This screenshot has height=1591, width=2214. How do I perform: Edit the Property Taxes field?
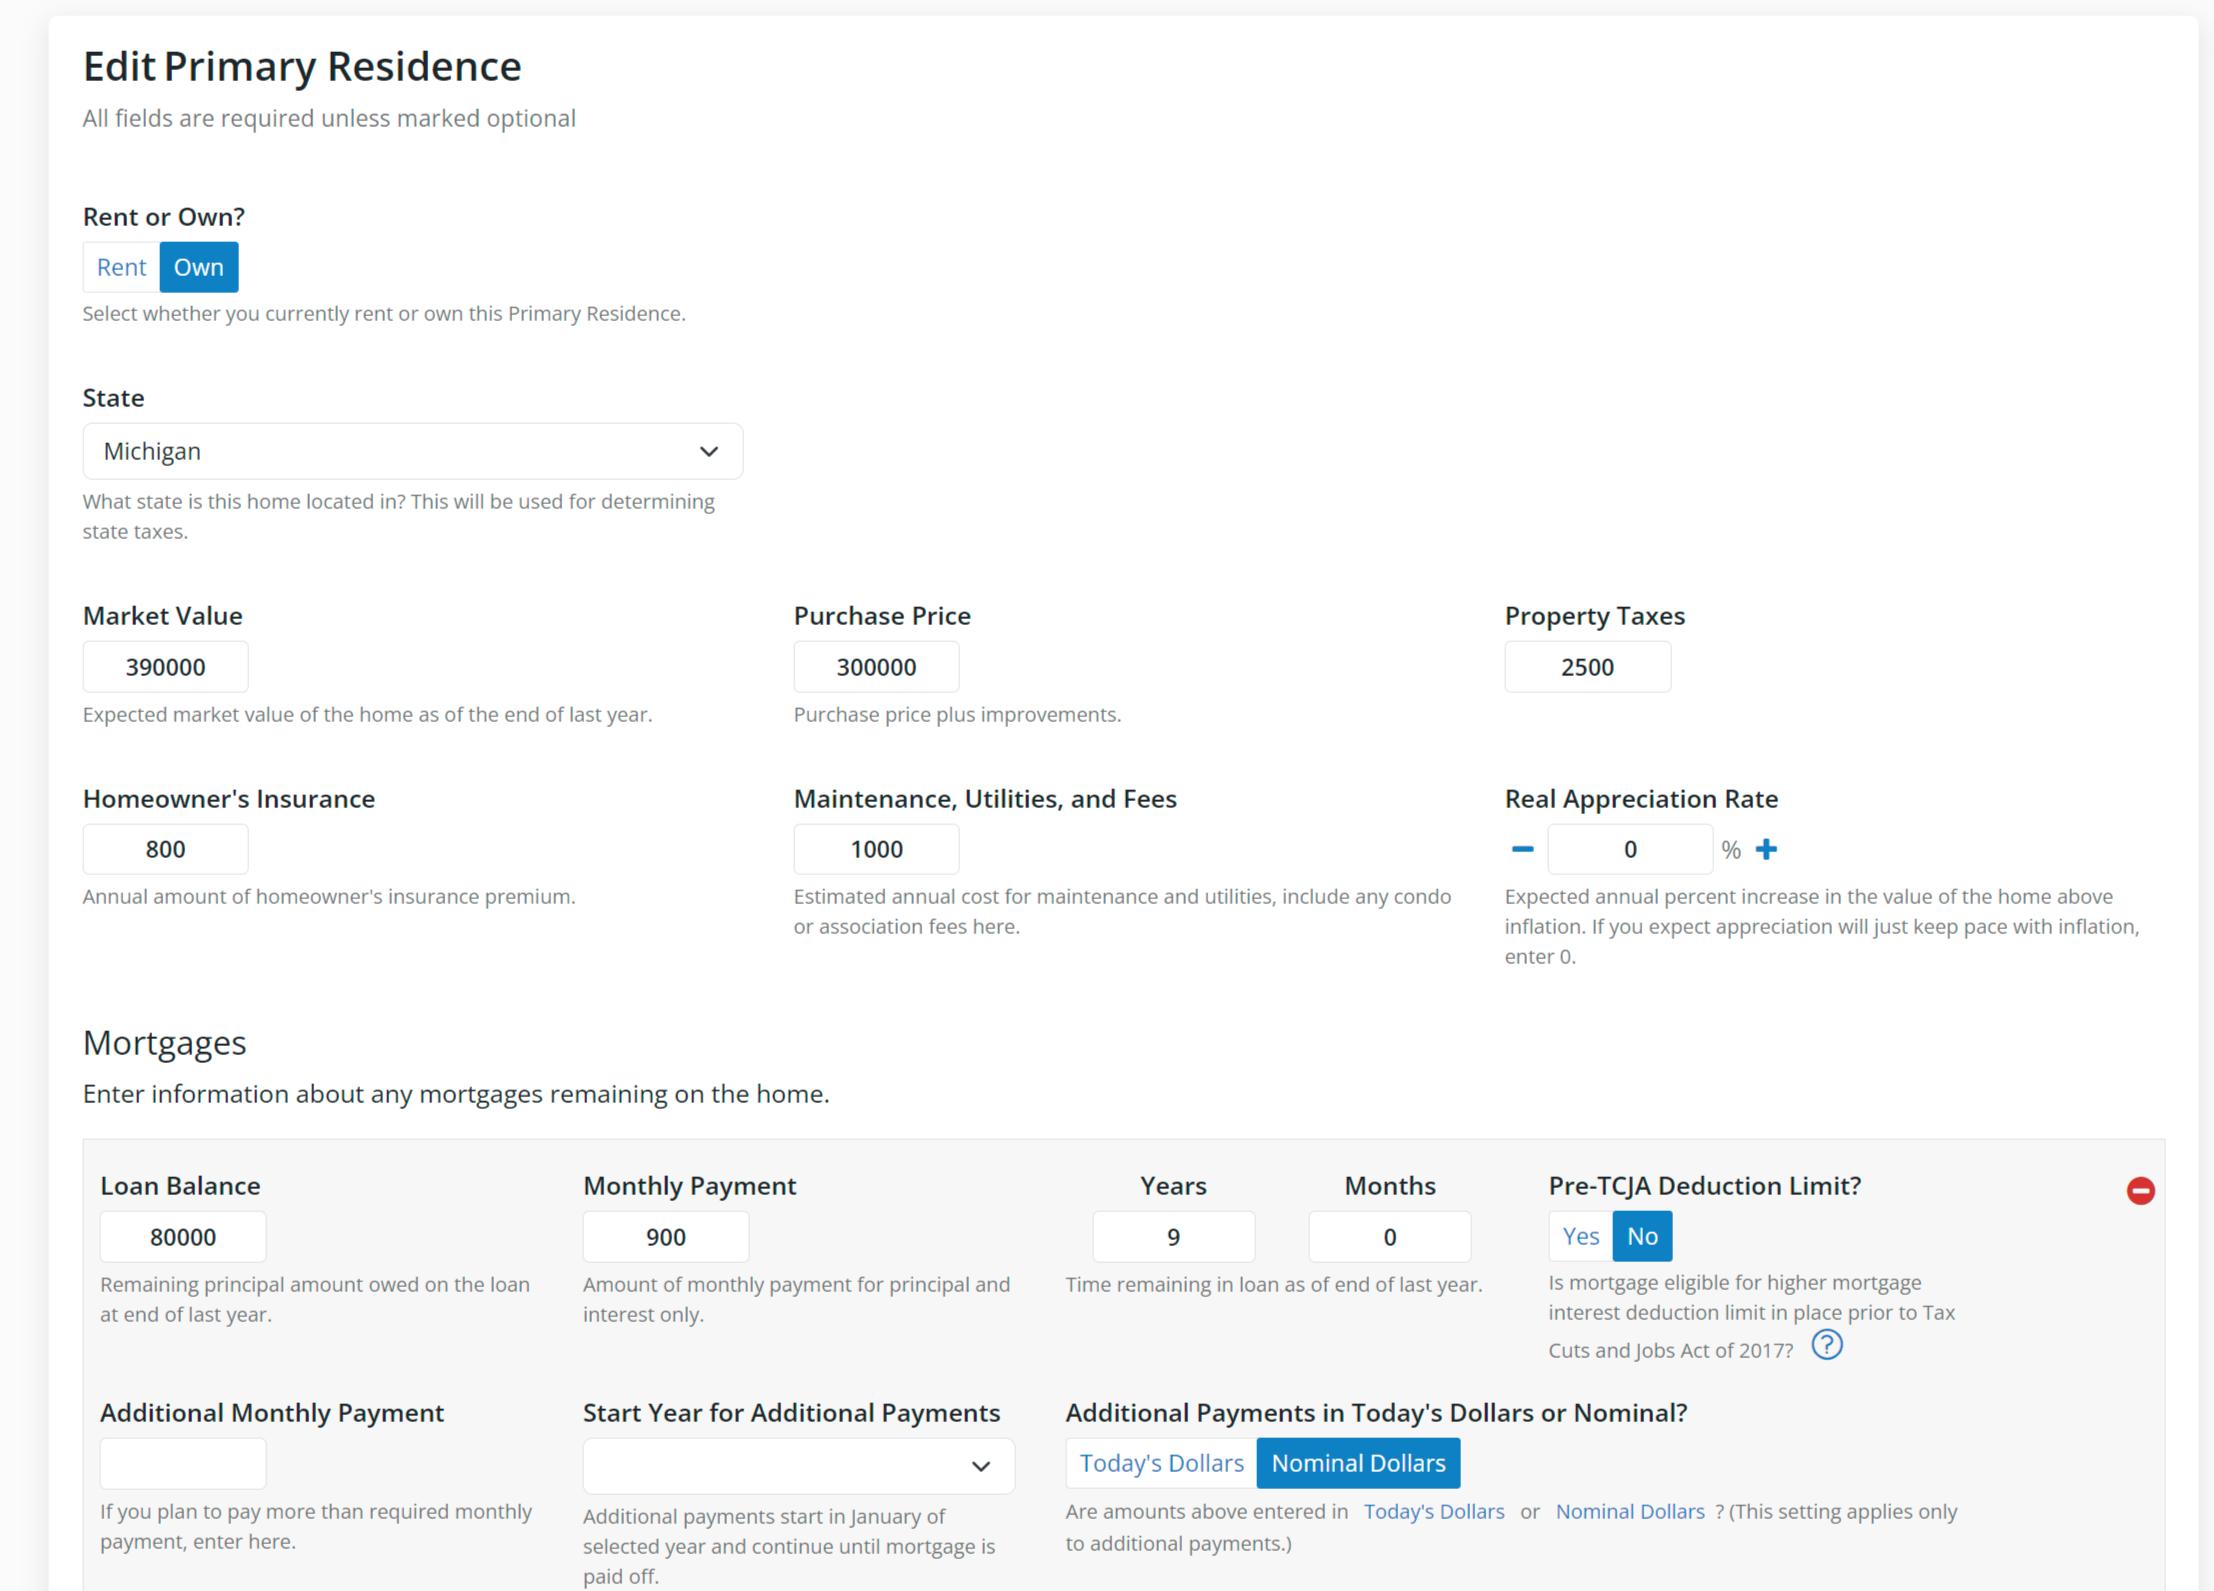point(1587,667)
